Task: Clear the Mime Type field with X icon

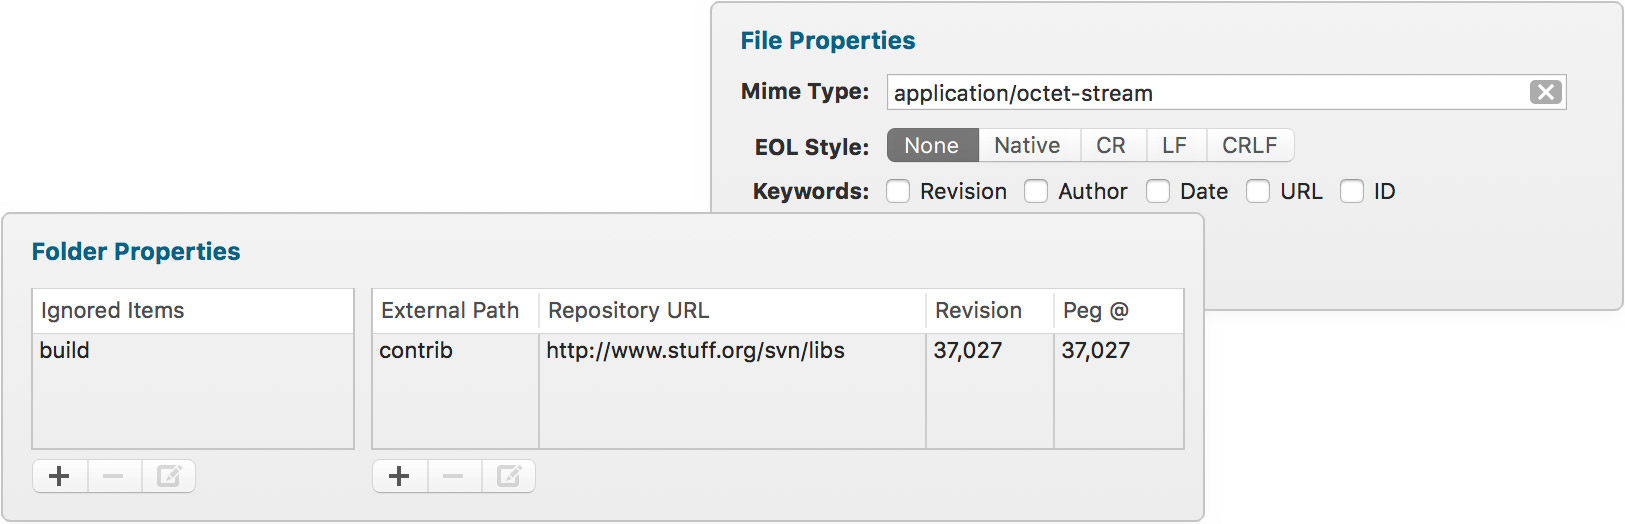Action: pos(1545,92)
